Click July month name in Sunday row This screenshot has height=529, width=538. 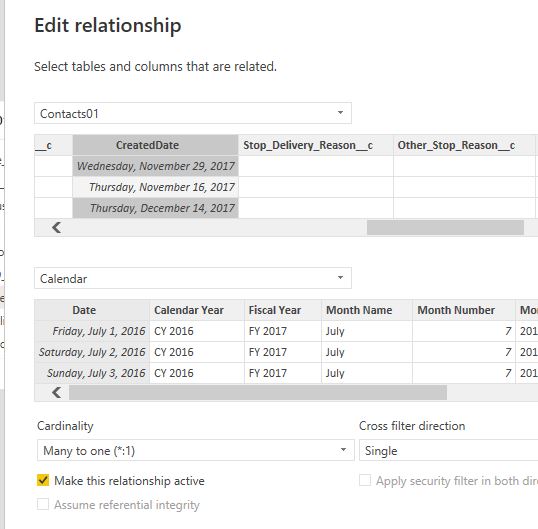click(367, 373)
